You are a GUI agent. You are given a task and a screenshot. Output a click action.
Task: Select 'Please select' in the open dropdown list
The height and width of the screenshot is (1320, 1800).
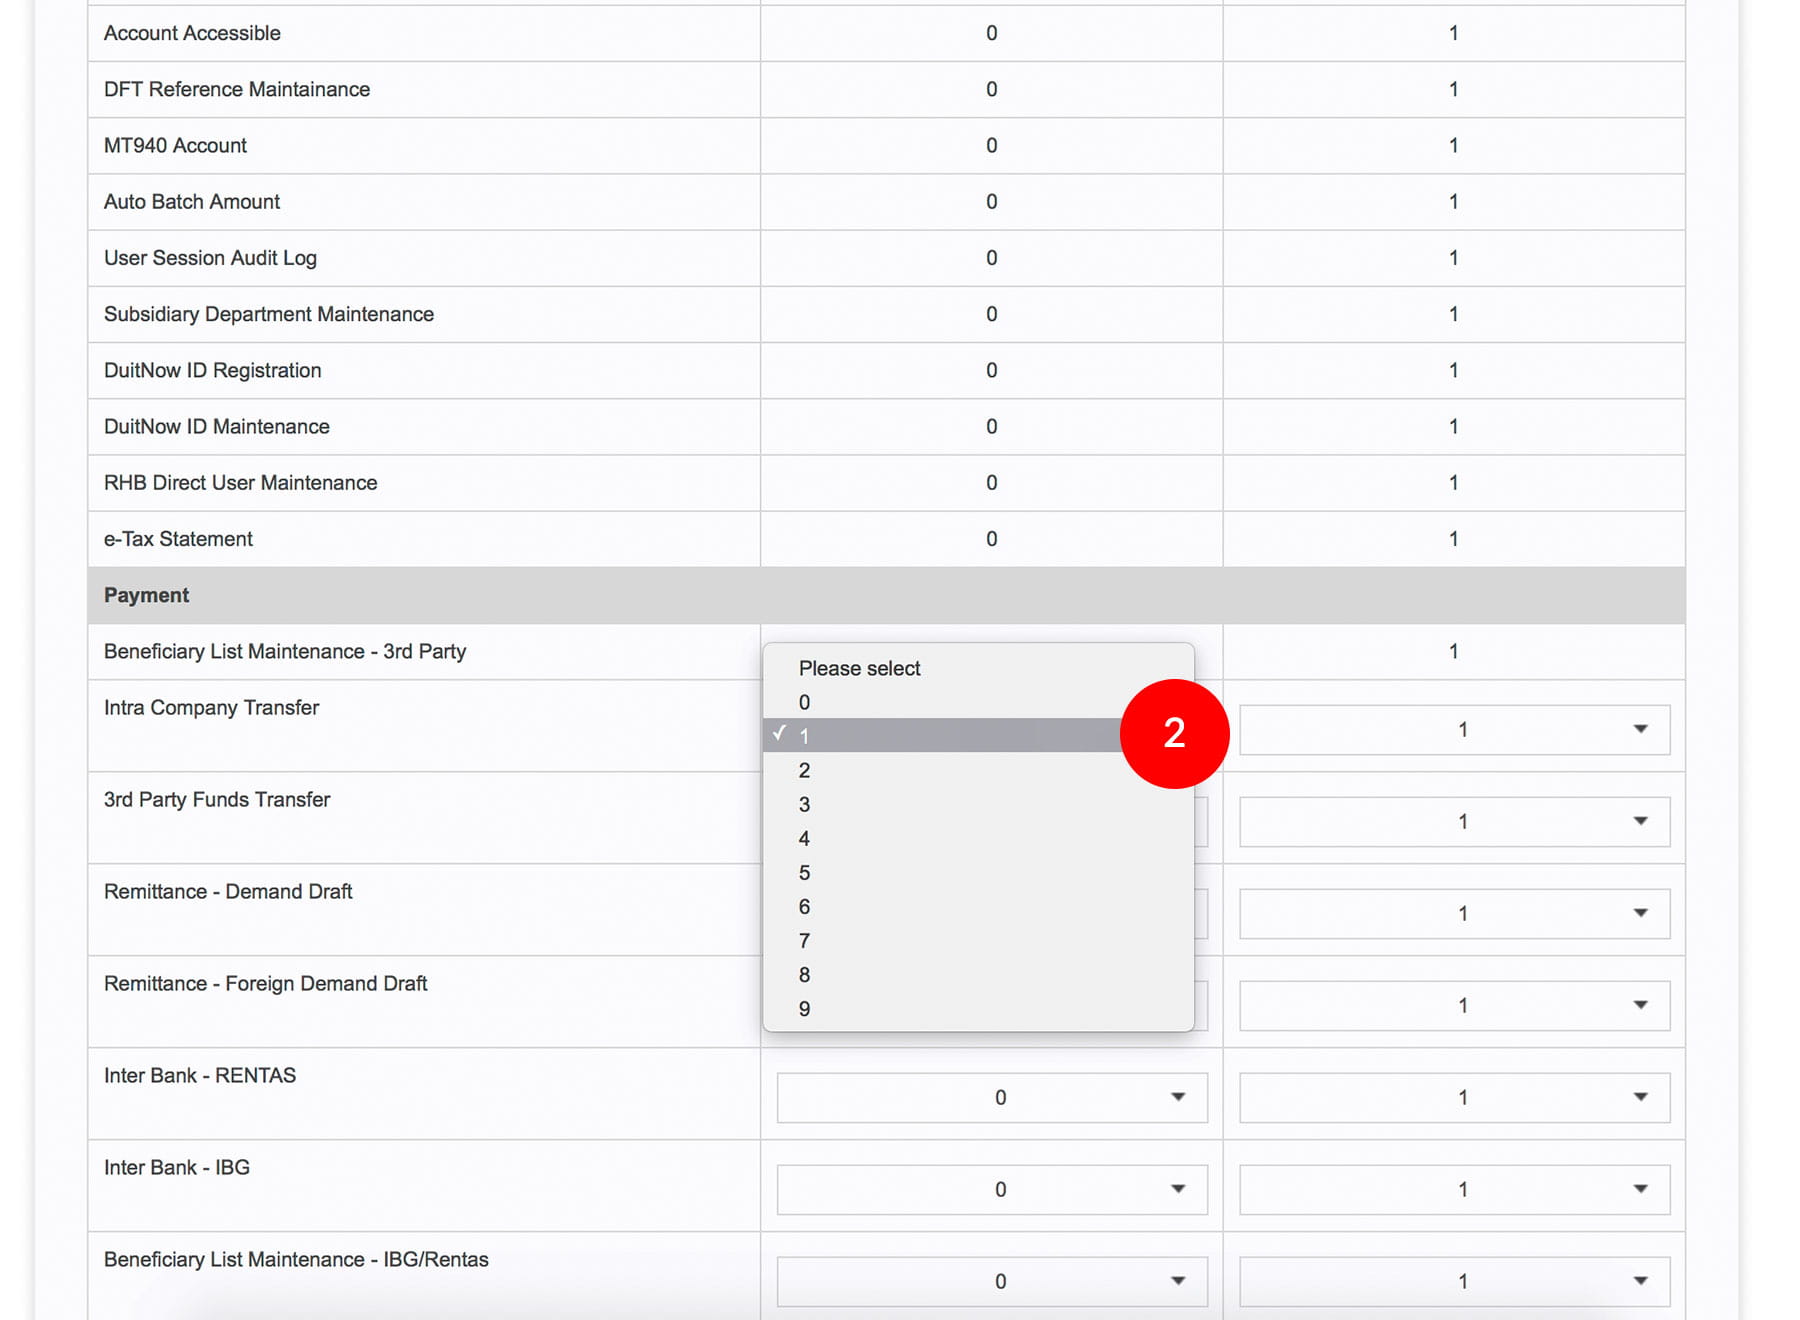(859, 668)
